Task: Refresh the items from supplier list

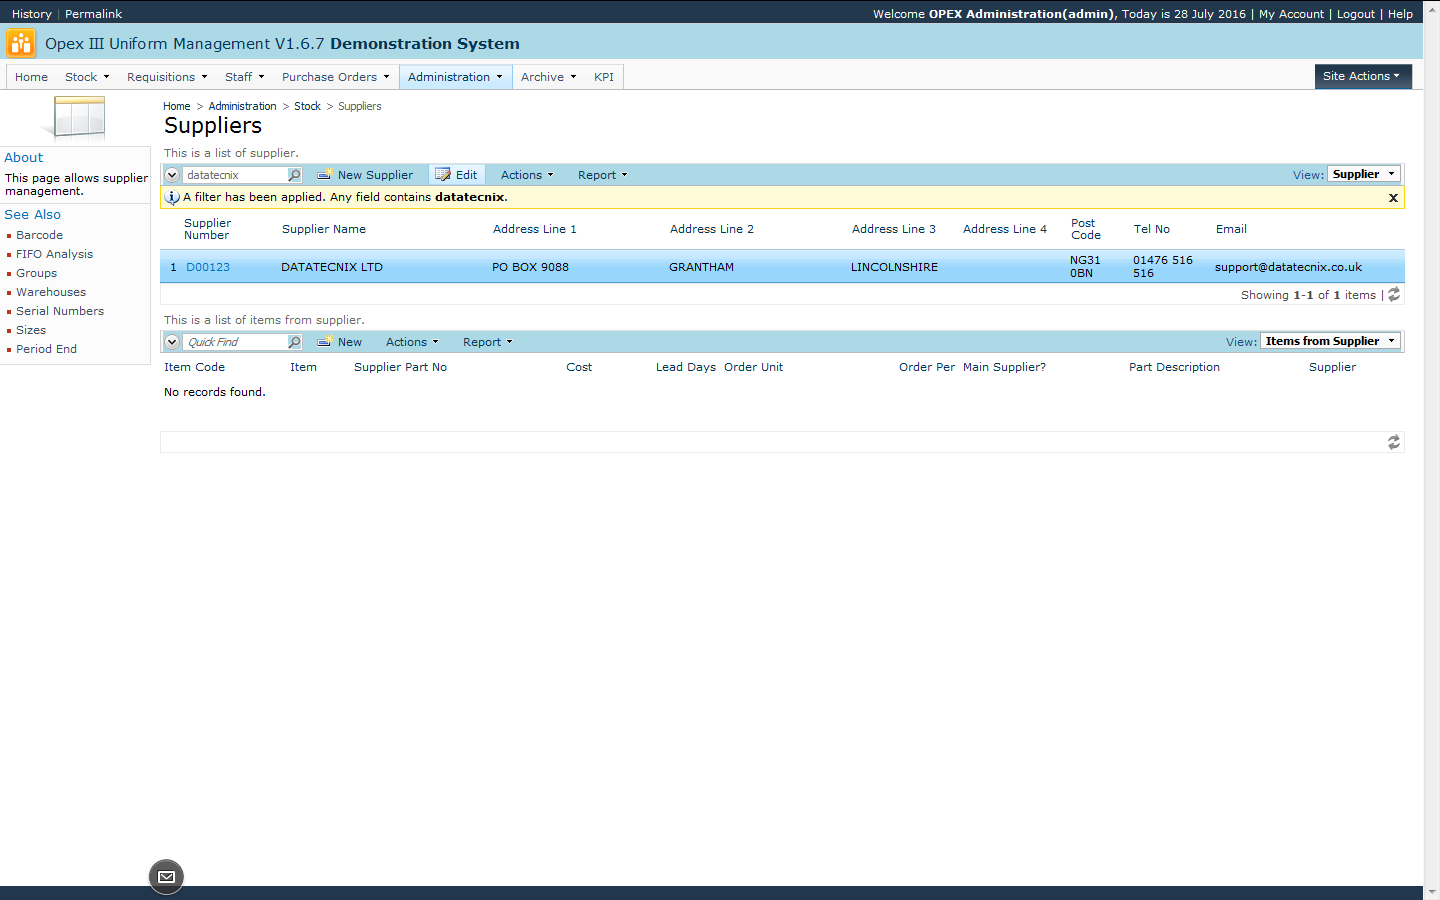Action: [x=1394, y=442]
